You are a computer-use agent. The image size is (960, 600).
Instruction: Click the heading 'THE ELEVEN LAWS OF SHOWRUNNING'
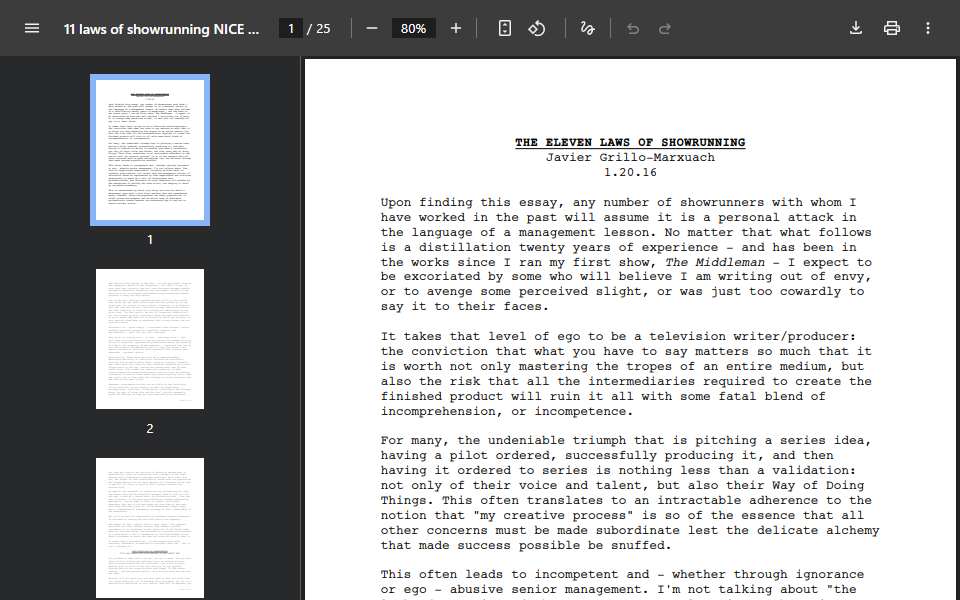[x=630, y=143]
